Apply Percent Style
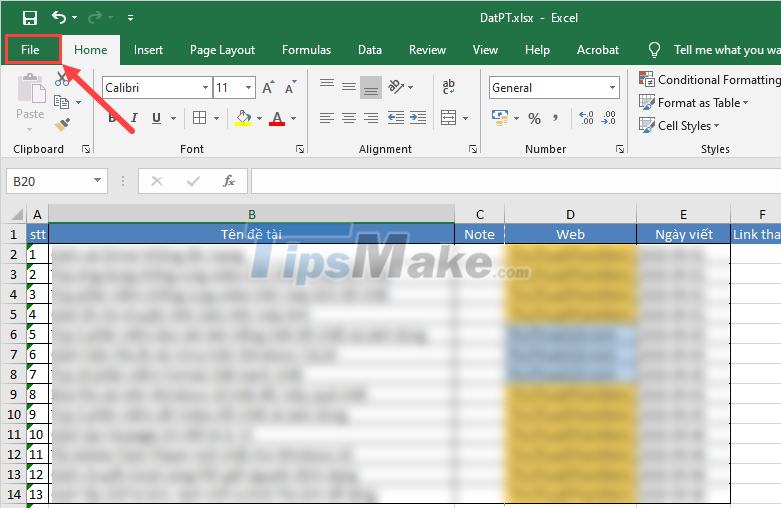The height and width of the screenshot is (508, 781). pos(534,118)
